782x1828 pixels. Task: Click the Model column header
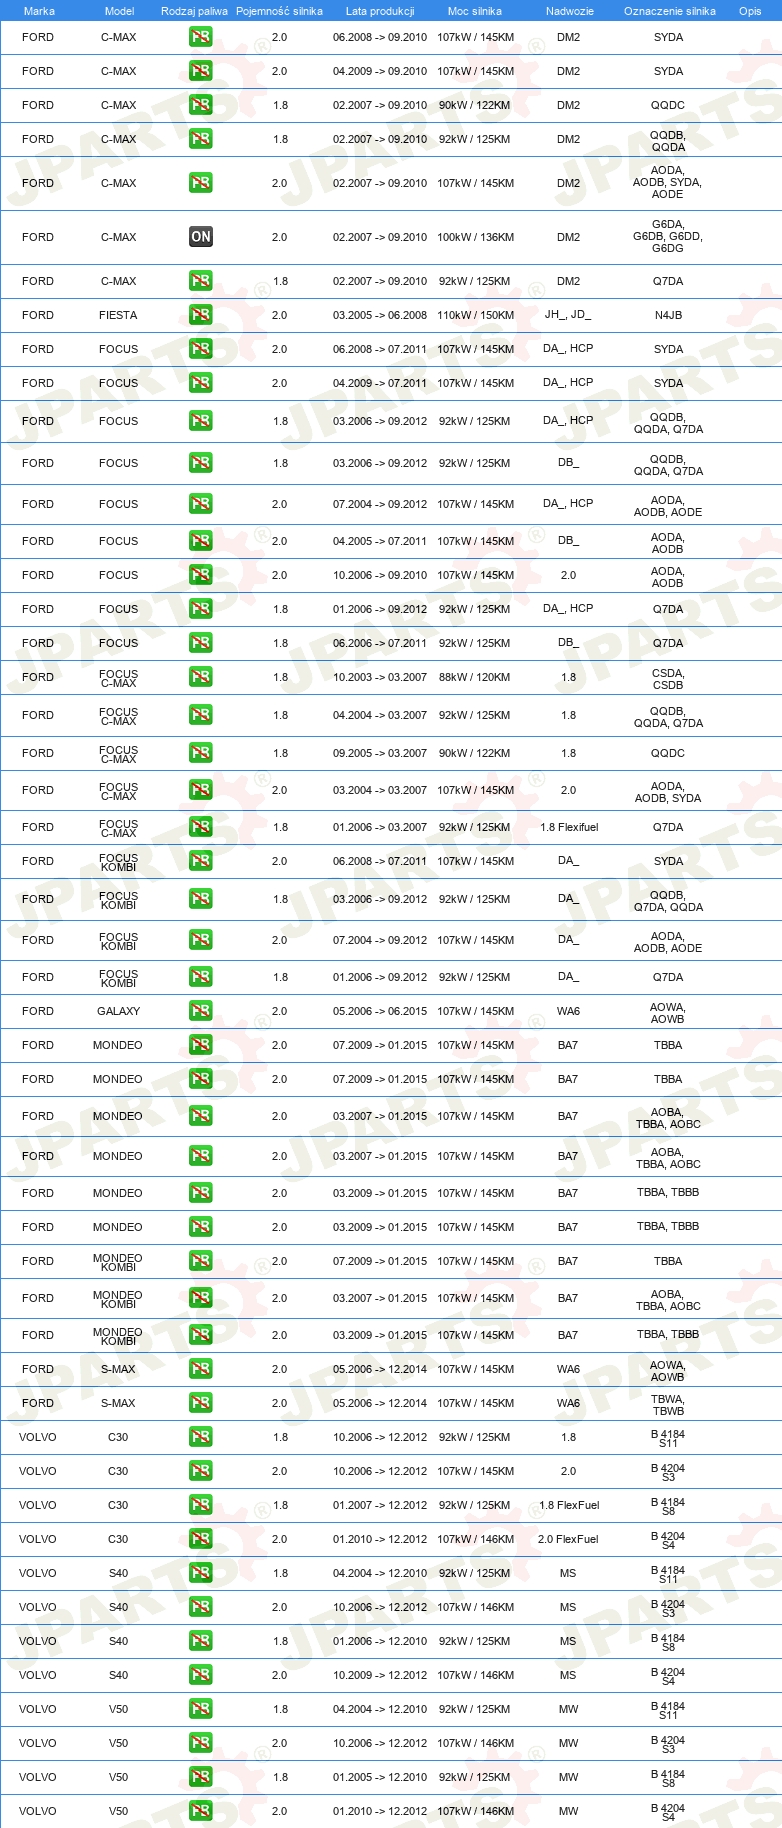pos(120,11)
